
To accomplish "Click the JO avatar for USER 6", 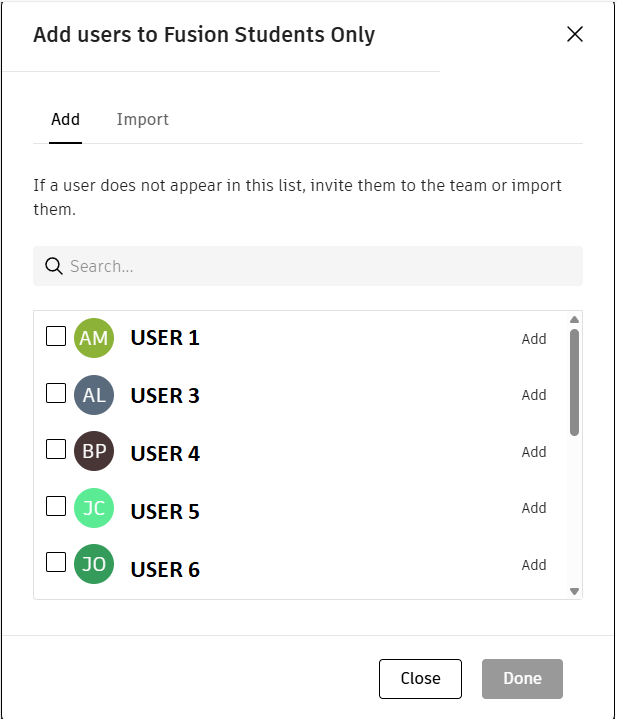I will (94, 565).
